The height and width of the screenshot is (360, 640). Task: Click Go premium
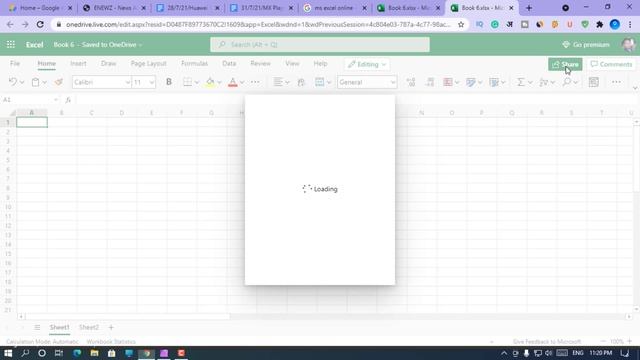(586, 44)
